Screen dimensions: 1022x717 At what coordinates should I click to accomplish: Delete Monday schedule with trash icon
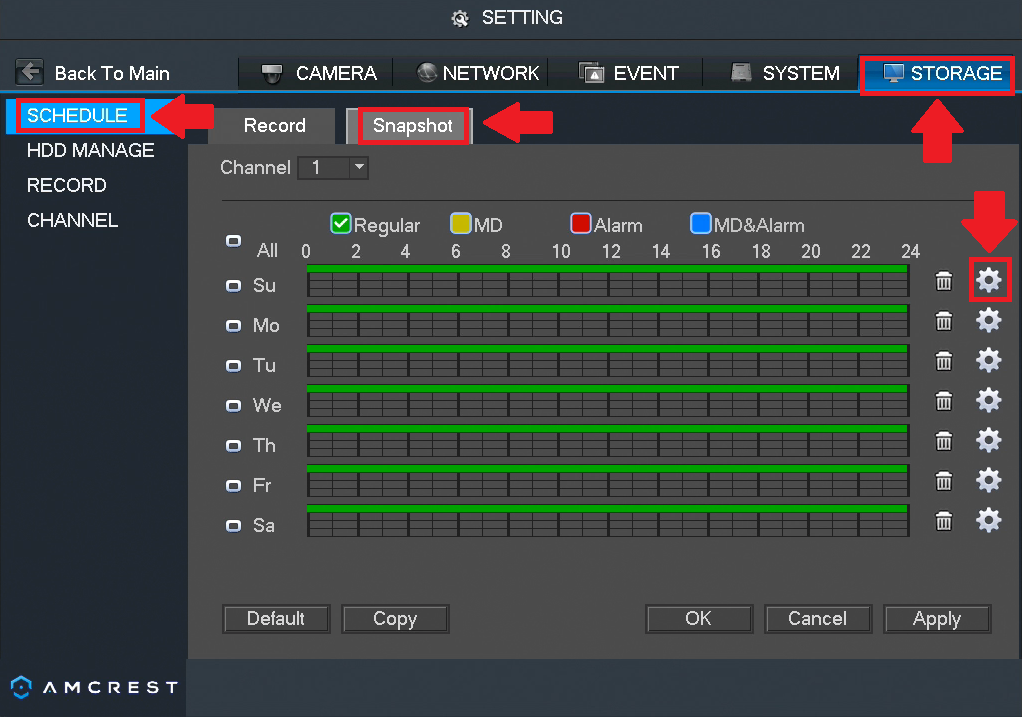(x=944, y=321)
